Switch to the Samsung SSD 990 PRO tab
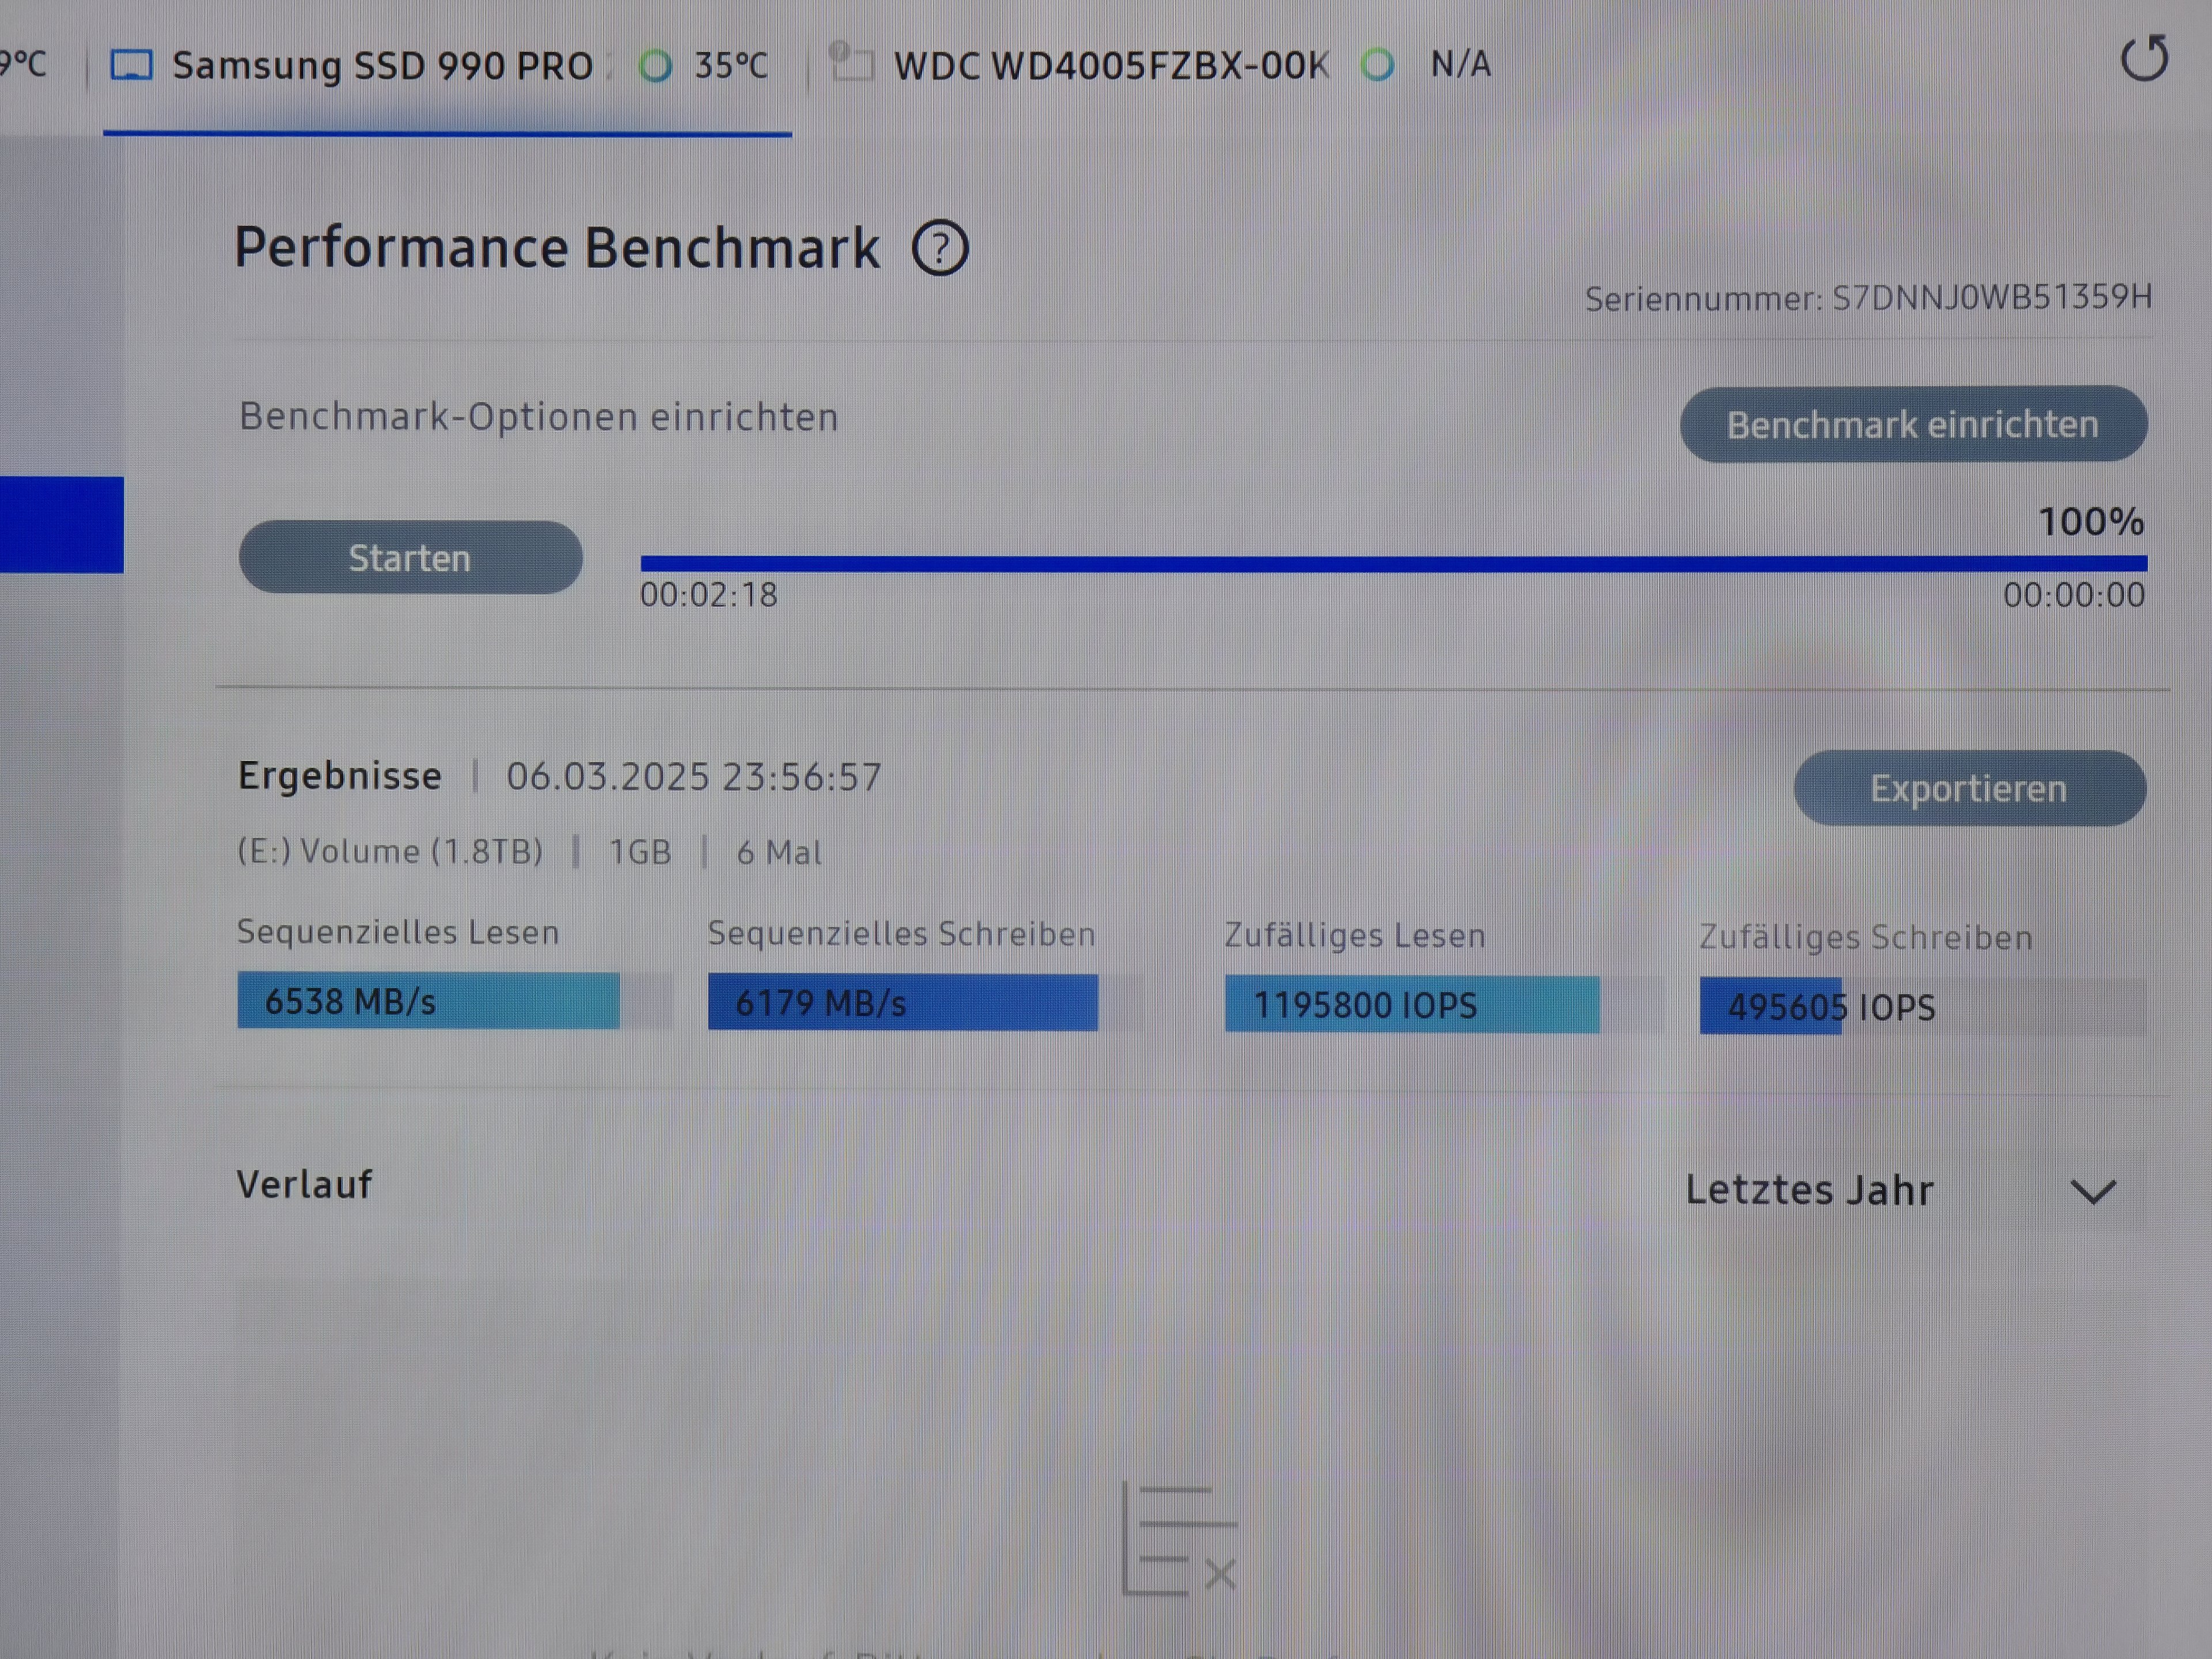Screen dimensions: 2212x1659 click(x=383, y=66)
